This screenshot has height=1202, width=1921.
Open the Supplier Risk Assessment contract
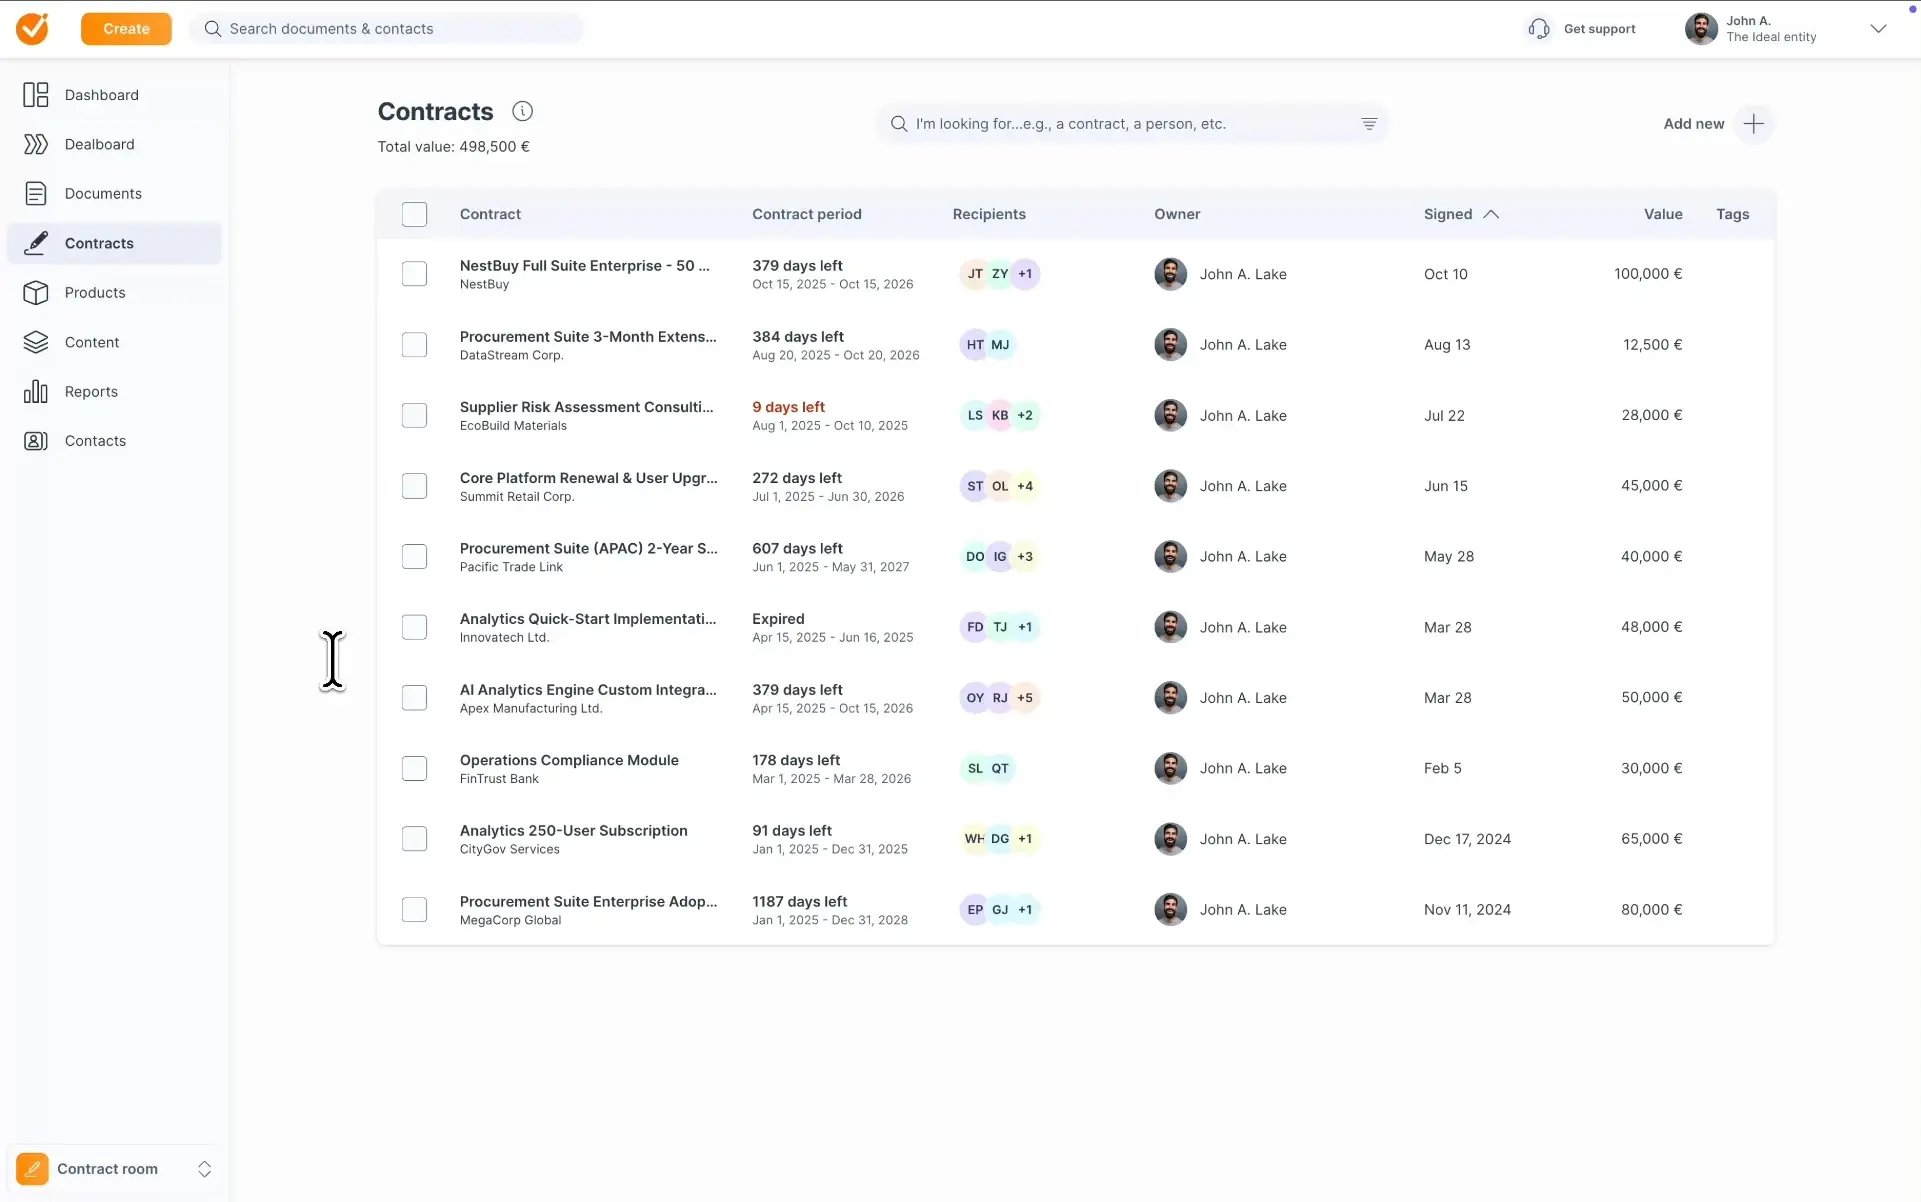click(586, 407)
